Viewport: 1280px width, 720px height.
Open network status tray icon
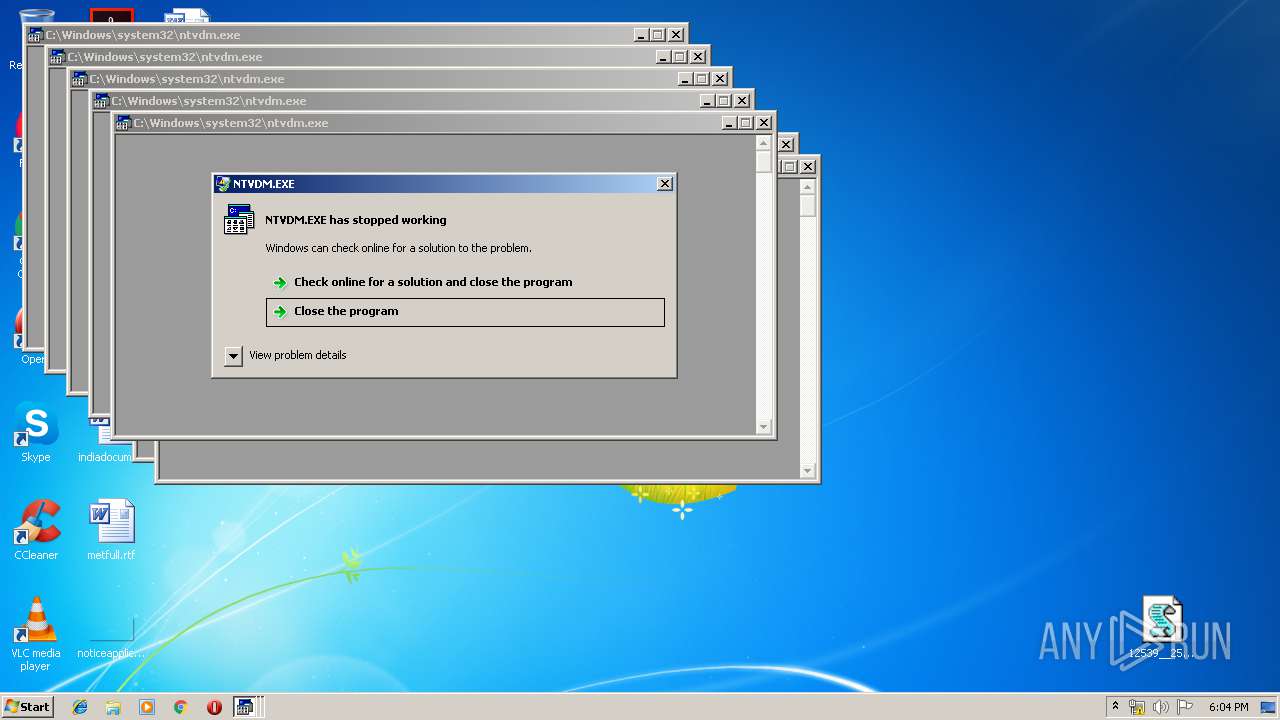click(1137, 707)
